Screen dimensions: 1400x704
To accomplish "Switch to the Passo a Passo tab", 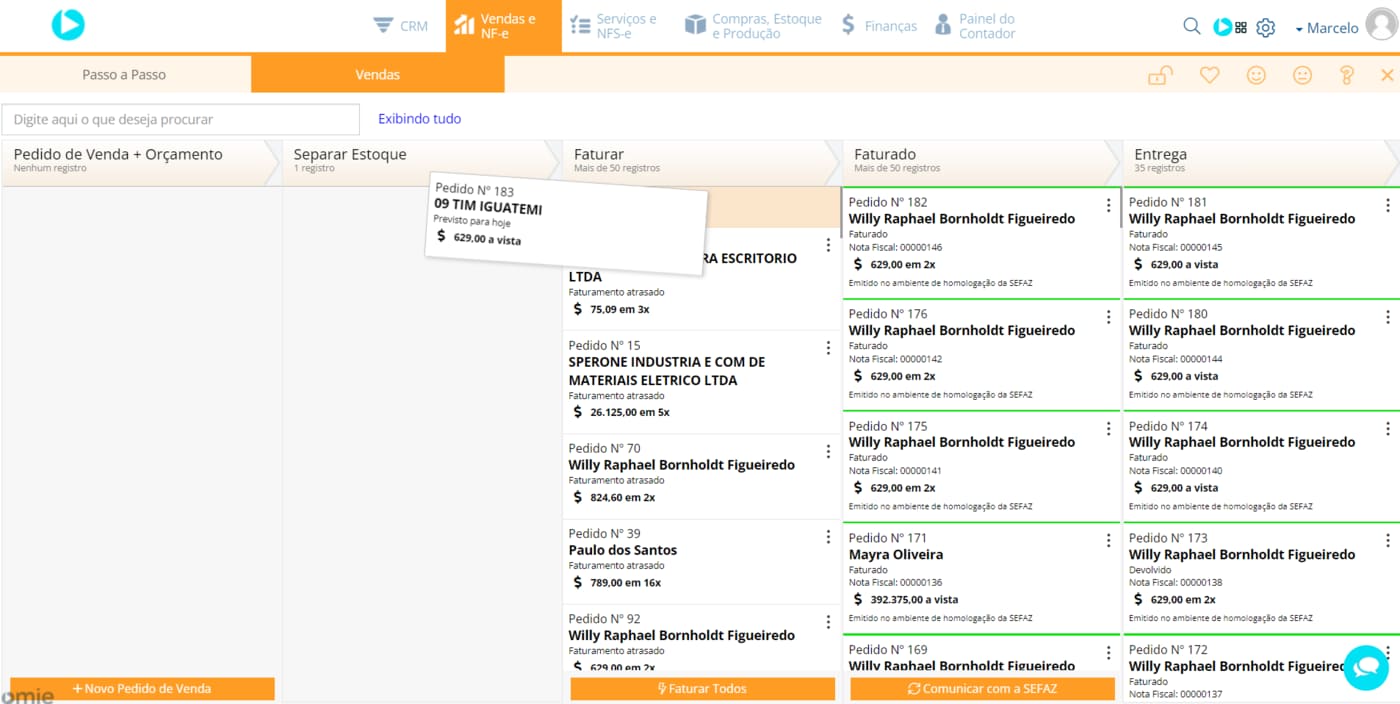I will pos(124,74).
